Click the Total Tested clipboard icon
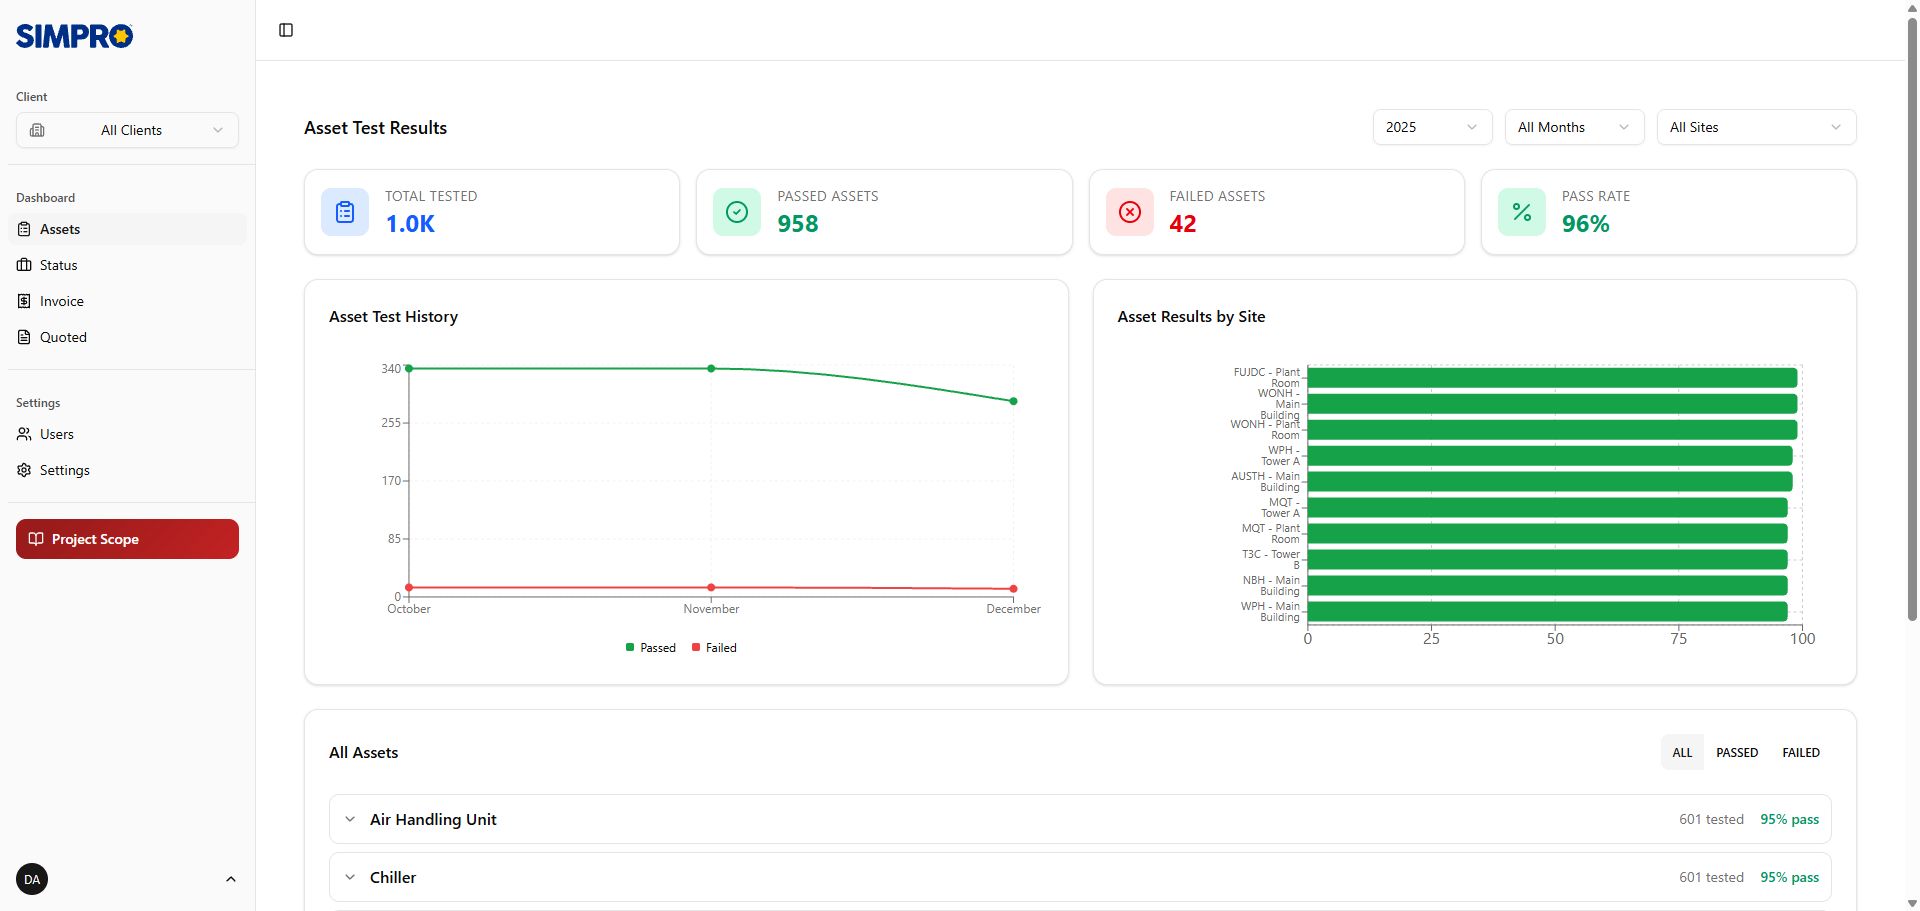Viewport: 1920px width, 911px height. pyautogui.click(x=345, y=212)
